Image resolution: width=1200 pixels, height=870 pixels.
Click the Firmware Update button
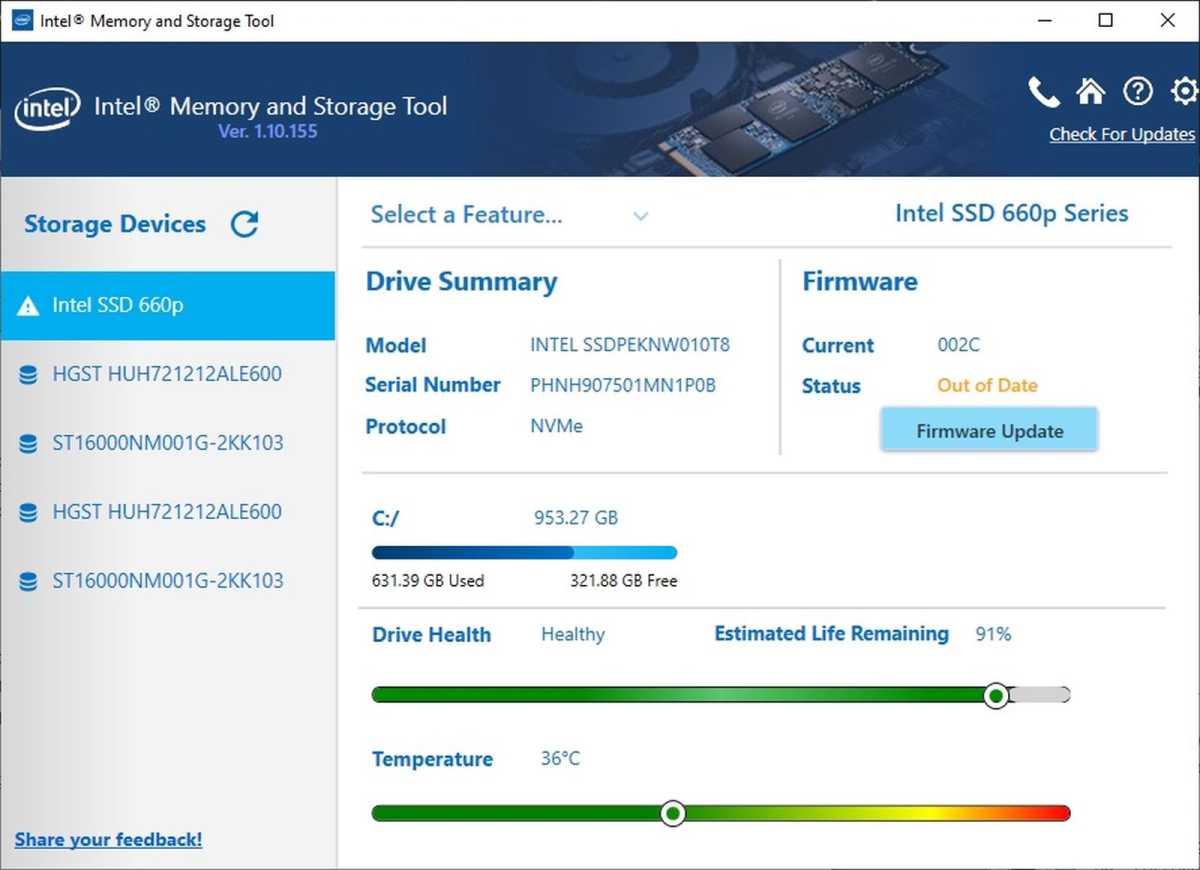click(989, 431)
